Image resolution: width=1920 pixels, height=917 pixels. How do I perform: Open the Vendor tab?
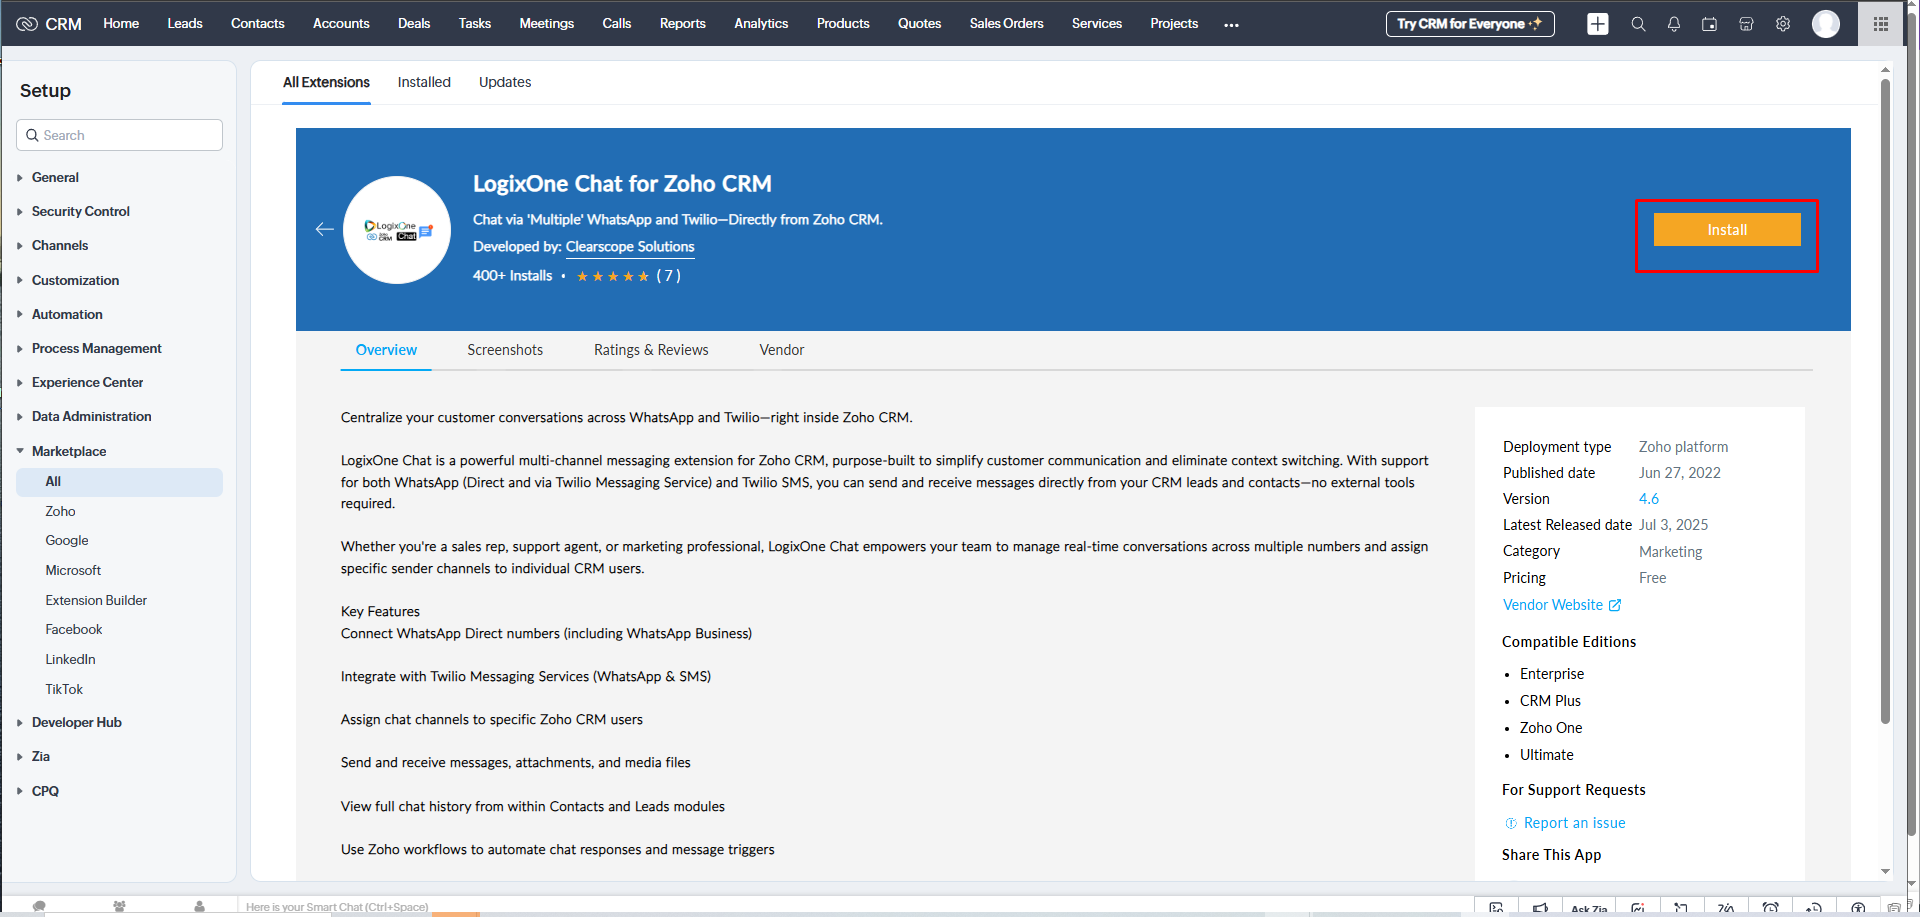pyautogui.click(x=782, y=350)
